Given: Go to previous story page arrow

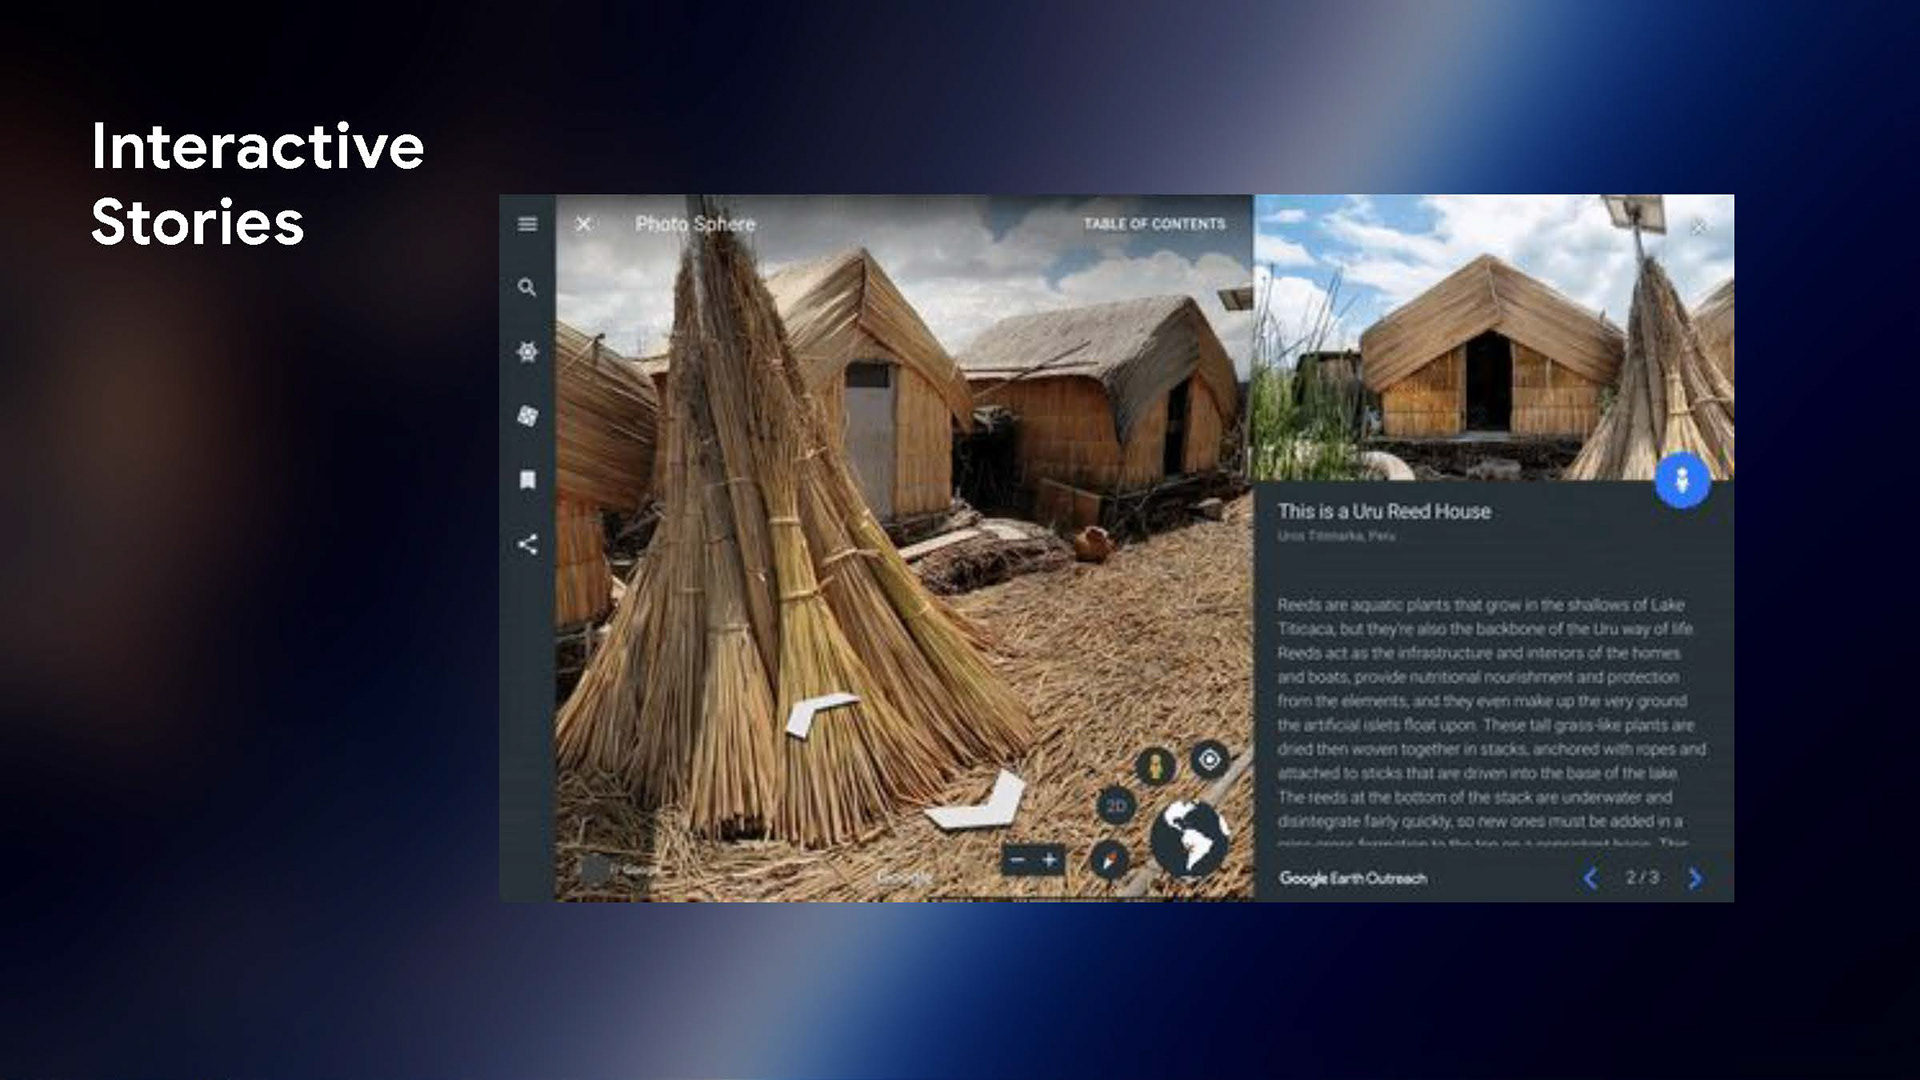Looking at the screenshot, I should point(1590,878).
